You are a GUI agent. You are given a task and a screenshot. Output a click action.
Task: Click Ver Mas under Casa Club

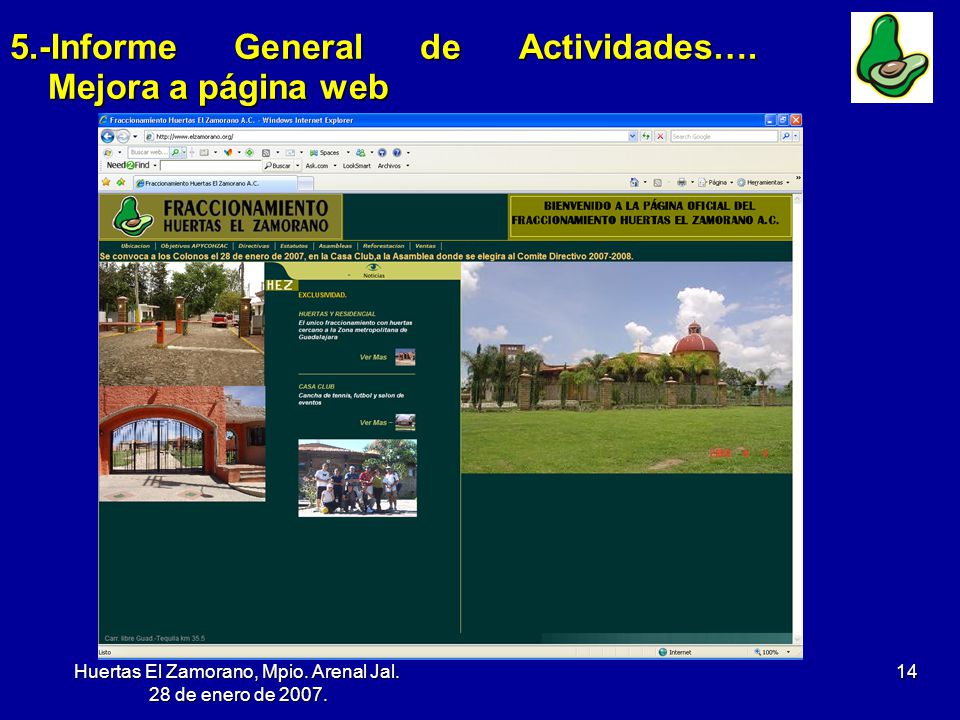click(x=373, y=422)
